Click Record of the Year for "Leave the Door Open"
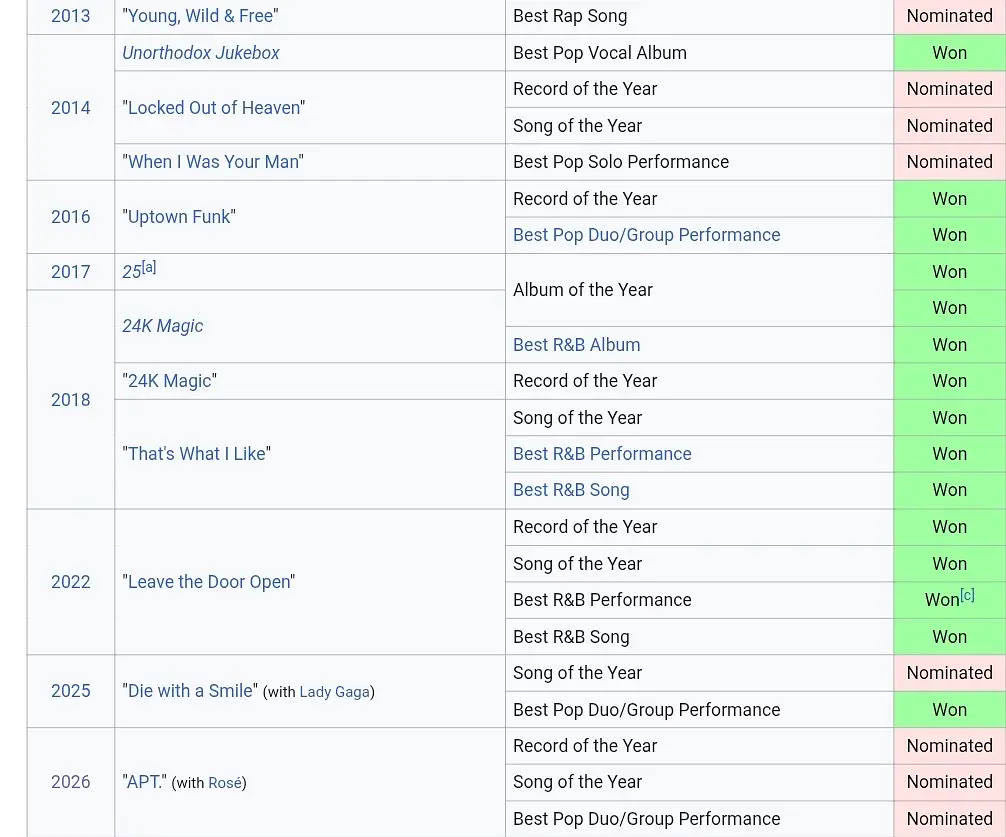This screenshot has width=1006, height=837. (699, 527)
